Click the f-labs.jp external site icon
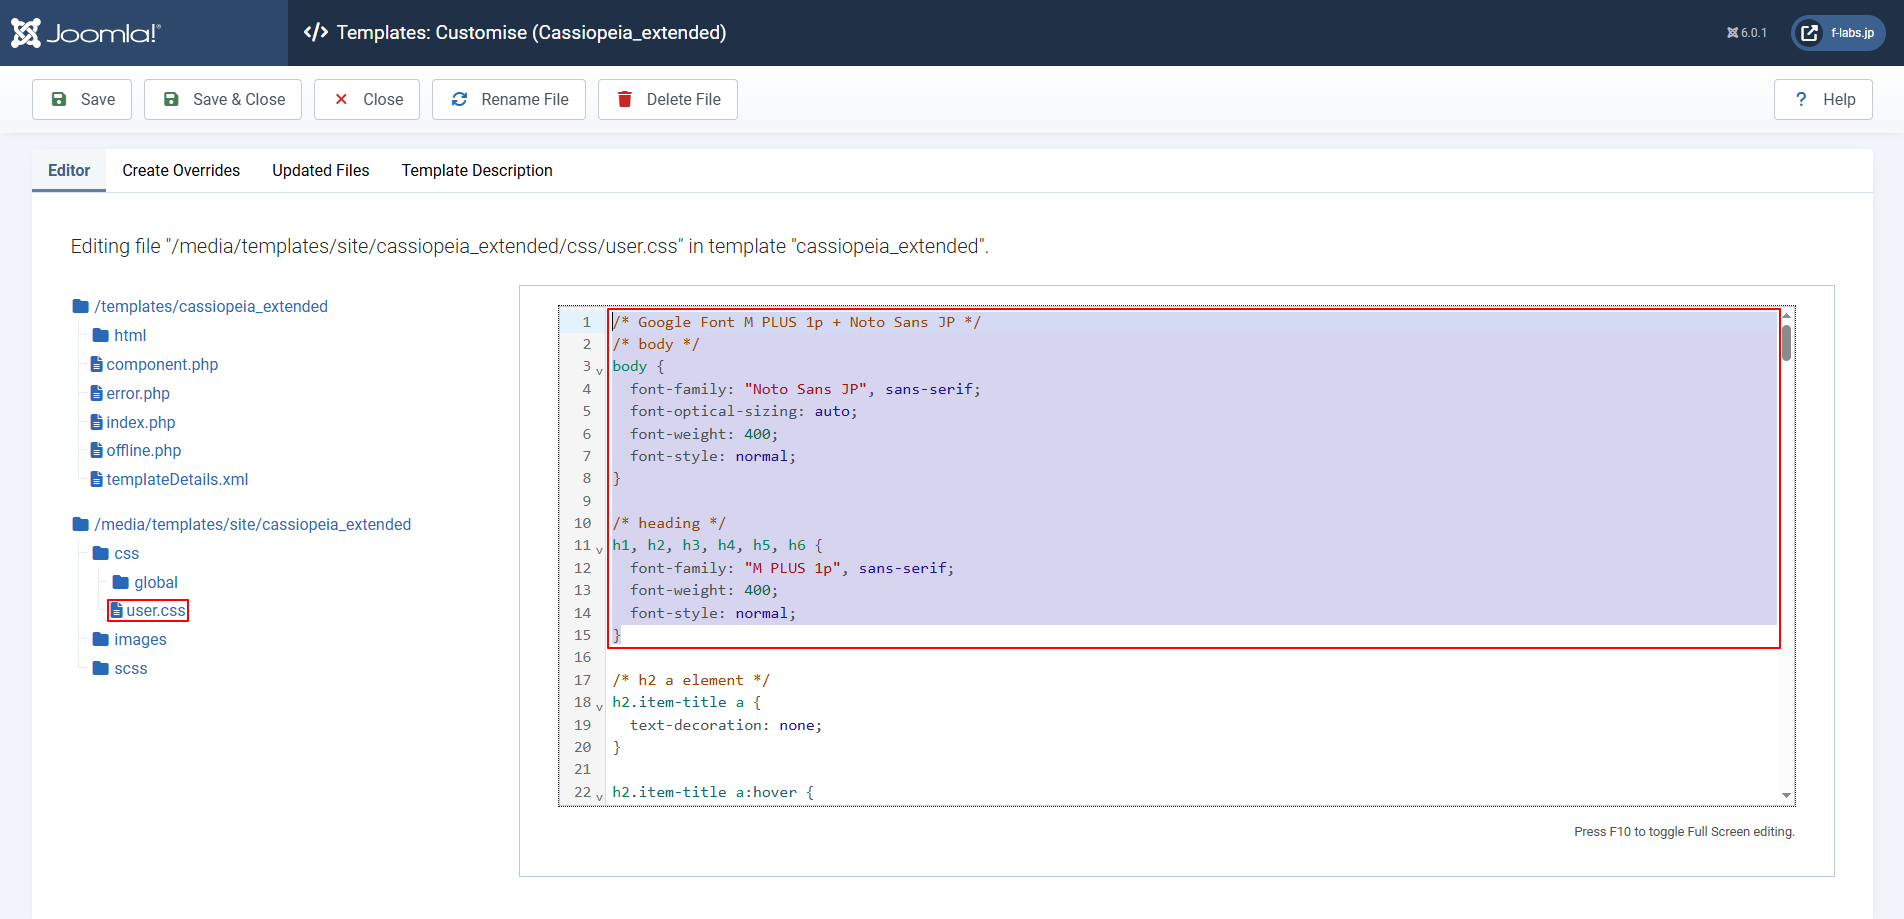This screenshot has height=919, width=1904. (1809, 33)
